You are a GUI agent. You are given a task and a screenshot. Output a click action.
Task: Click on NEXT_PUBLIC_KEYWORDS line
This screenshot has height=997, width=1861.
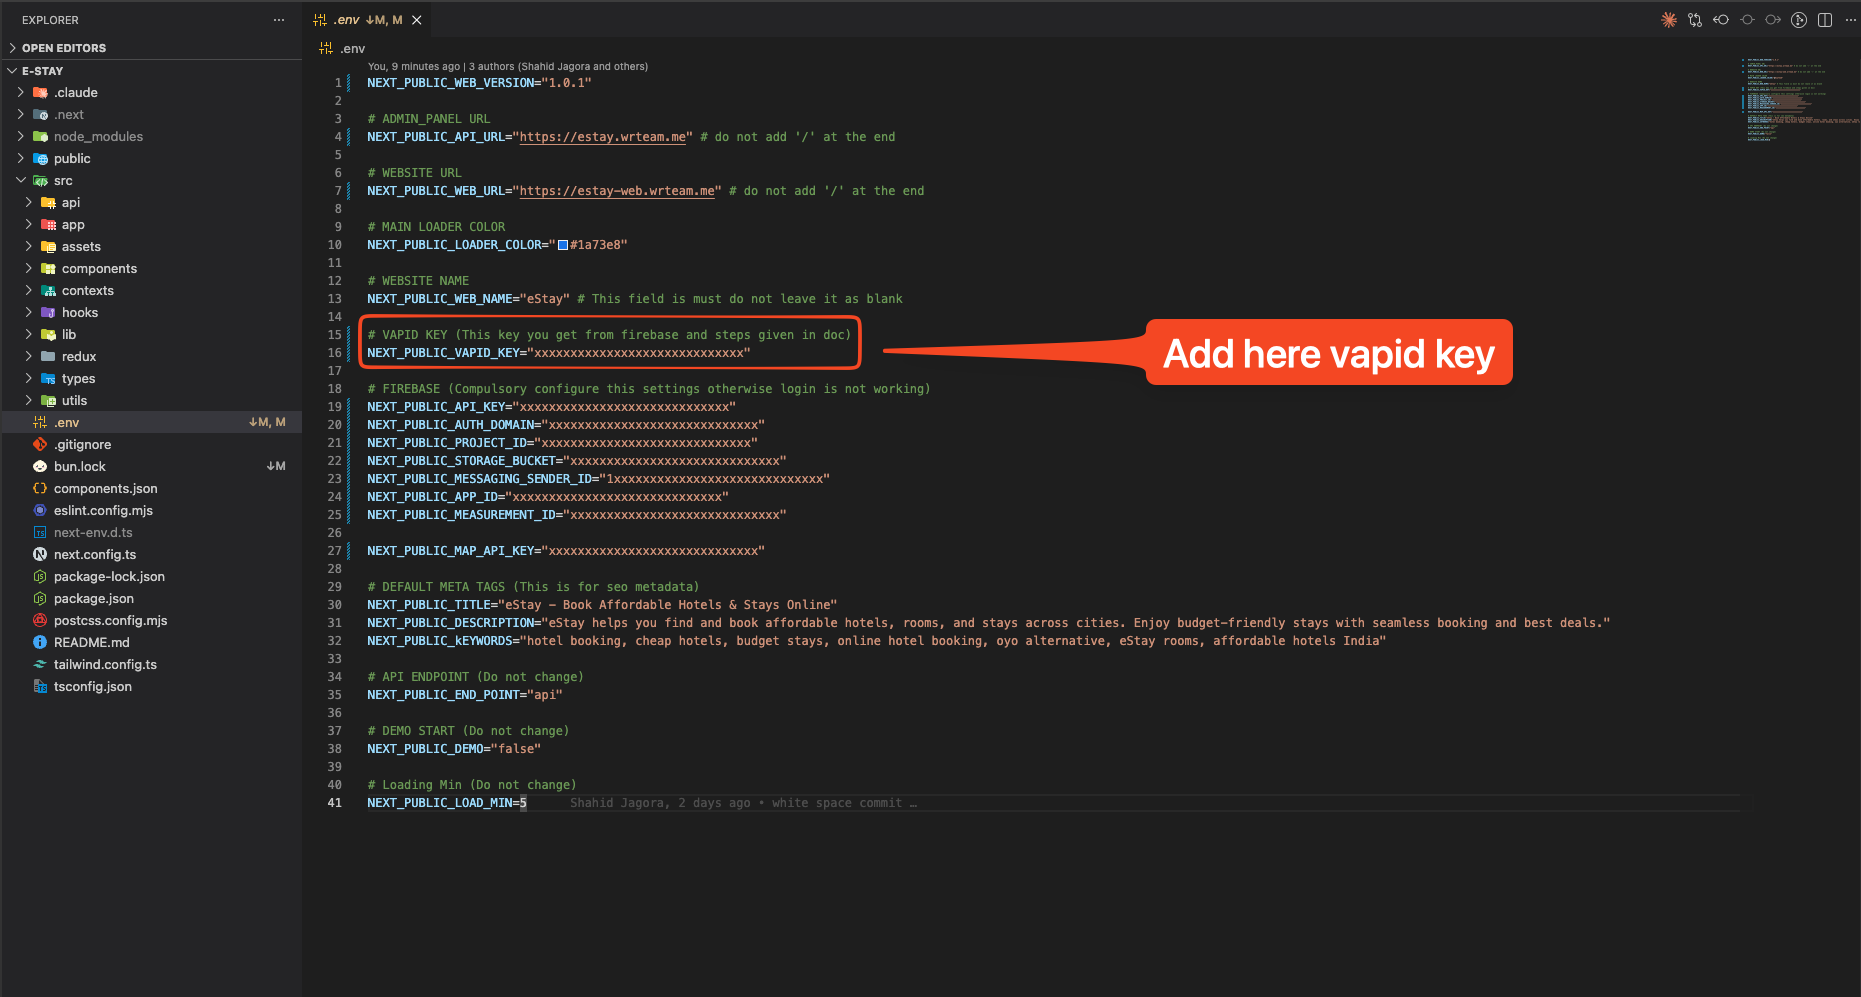coord(876,641)
